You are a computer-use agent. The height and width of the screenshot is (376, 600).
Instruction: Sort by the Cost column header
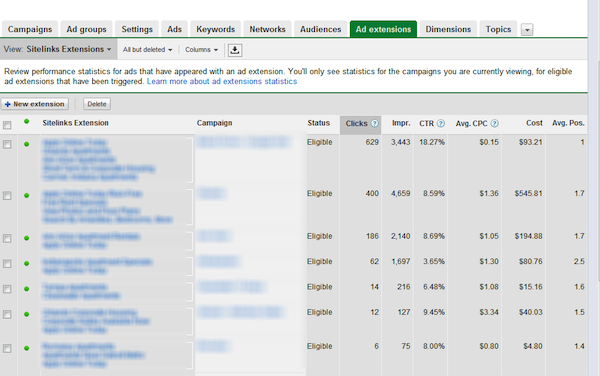coord(534,123)
